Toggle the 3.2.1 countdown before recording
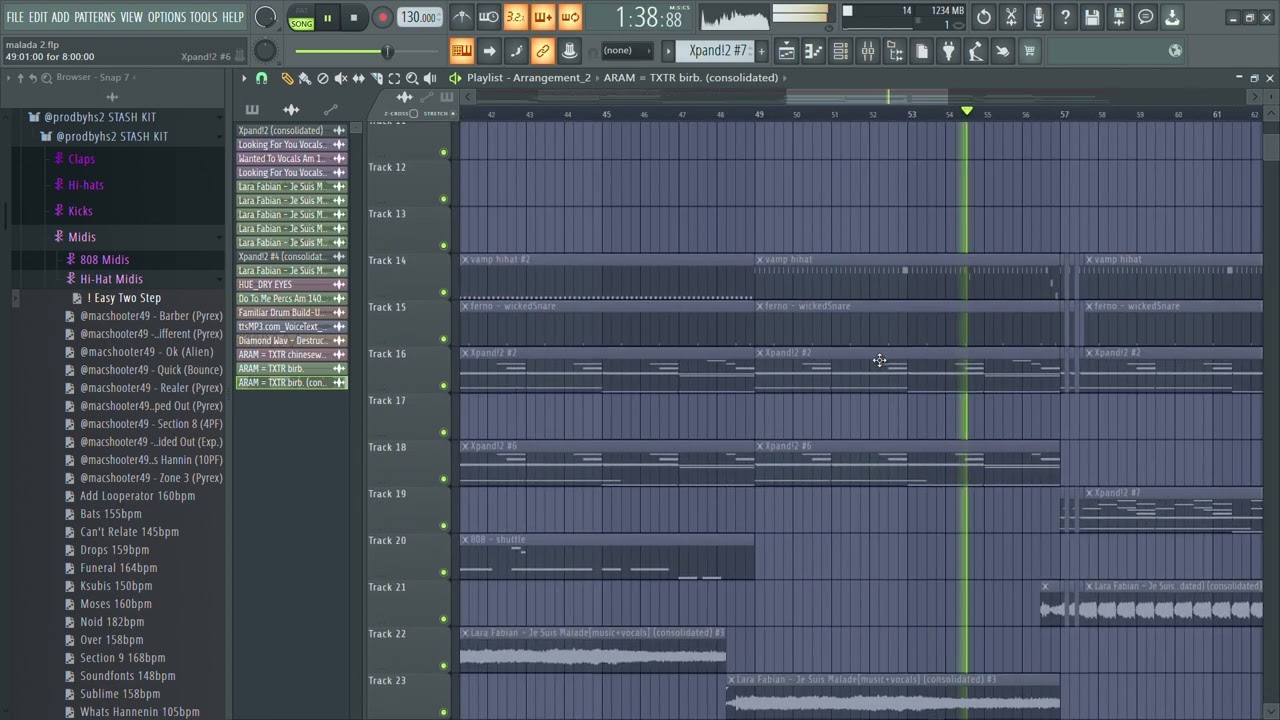This screenshot has height=720, width=1280. 515,17
